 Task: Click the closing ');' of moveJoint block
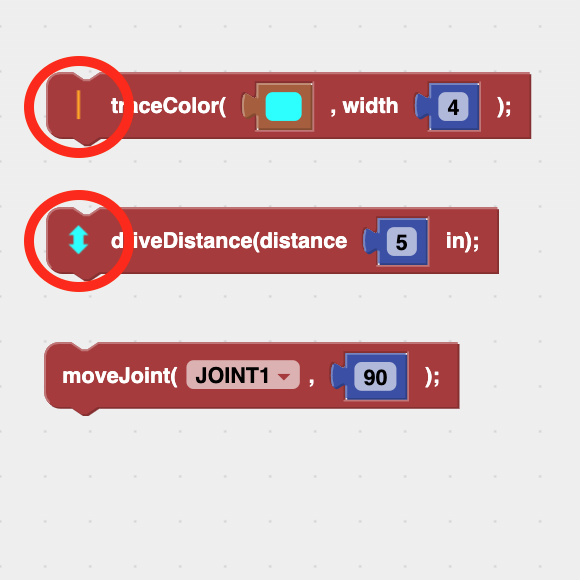432,377
